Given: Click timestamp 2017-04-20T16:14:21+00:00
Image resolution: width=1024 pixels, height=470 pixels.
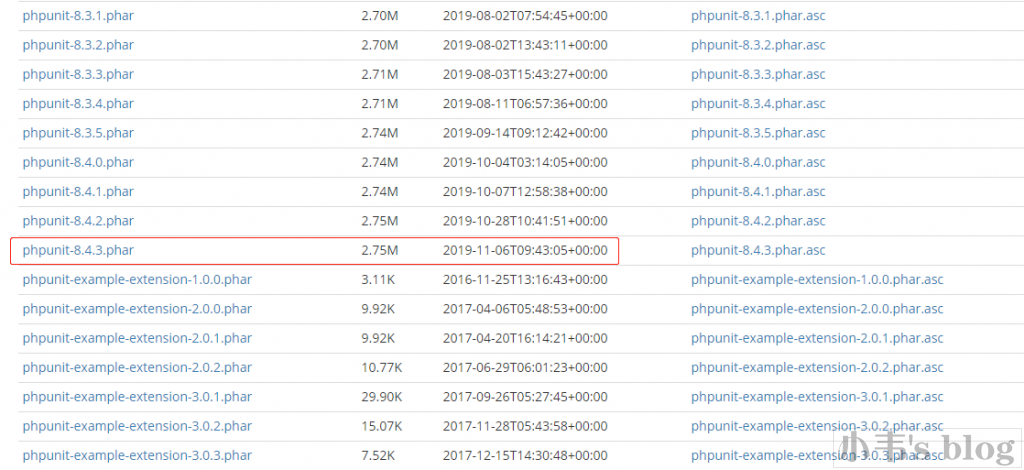Looking at the screenshot, I should pos(525,338).
